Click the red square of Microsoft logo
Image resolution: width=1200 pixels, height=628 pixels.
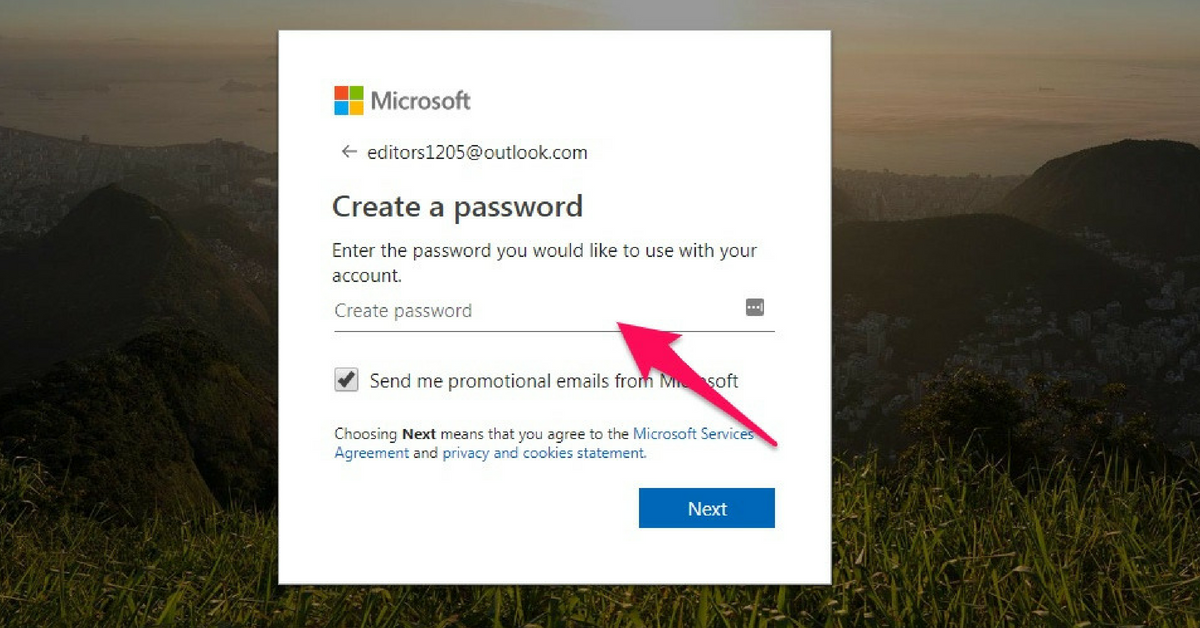pyautogui.click(x=341, y=93)
